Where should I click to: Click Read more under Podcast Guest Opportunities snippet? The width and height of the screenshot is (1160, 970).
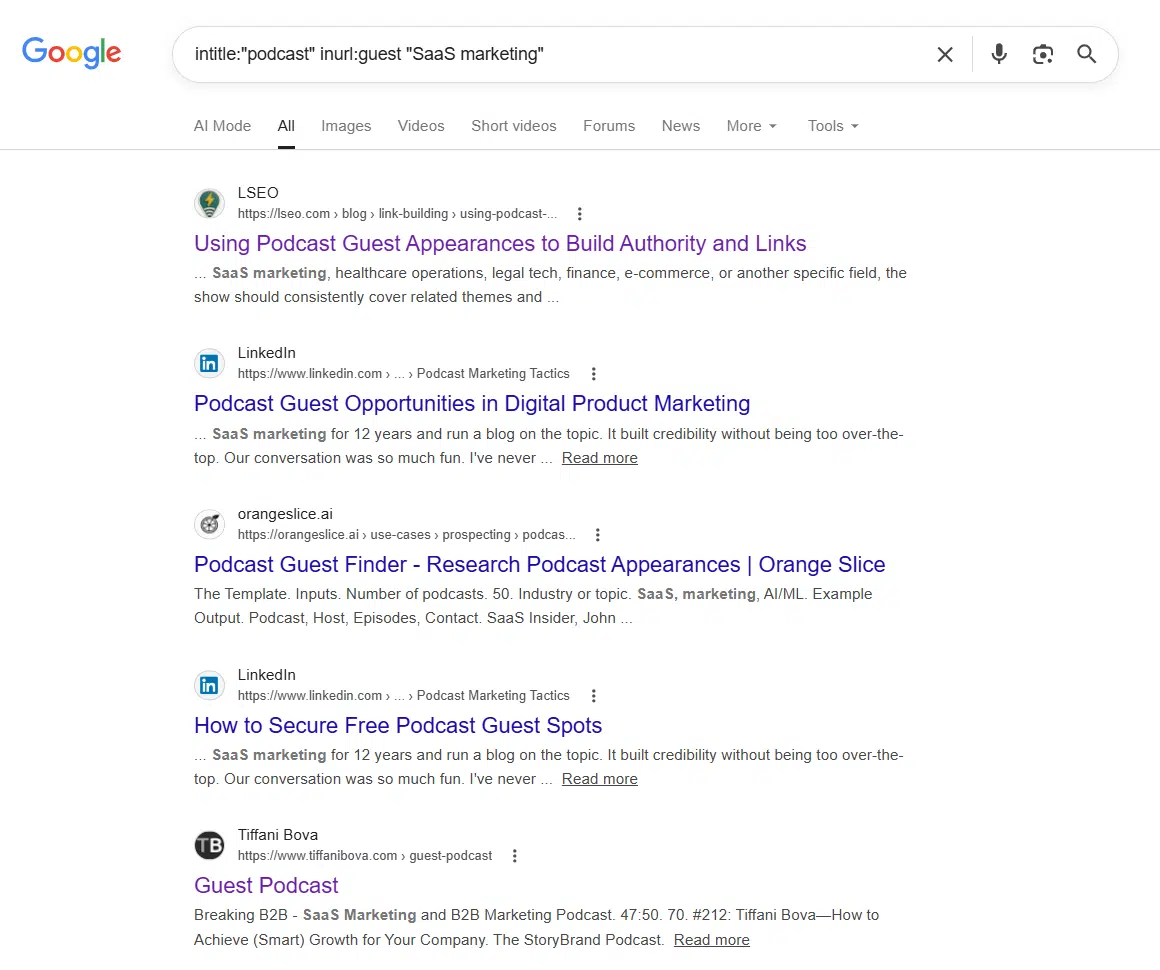(x=599, y=458)
